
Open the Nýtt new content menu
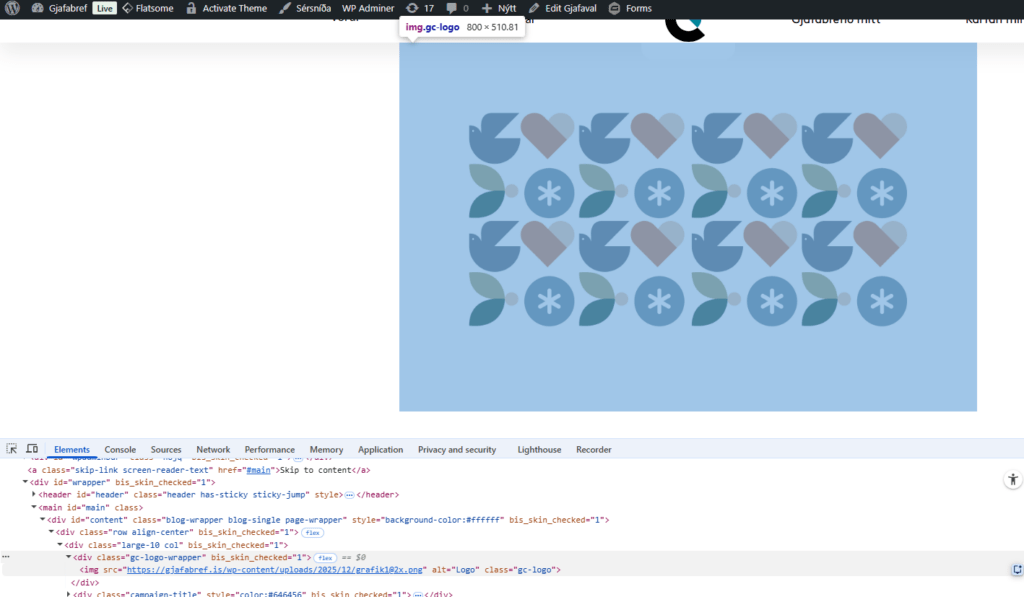click(499, 8)
